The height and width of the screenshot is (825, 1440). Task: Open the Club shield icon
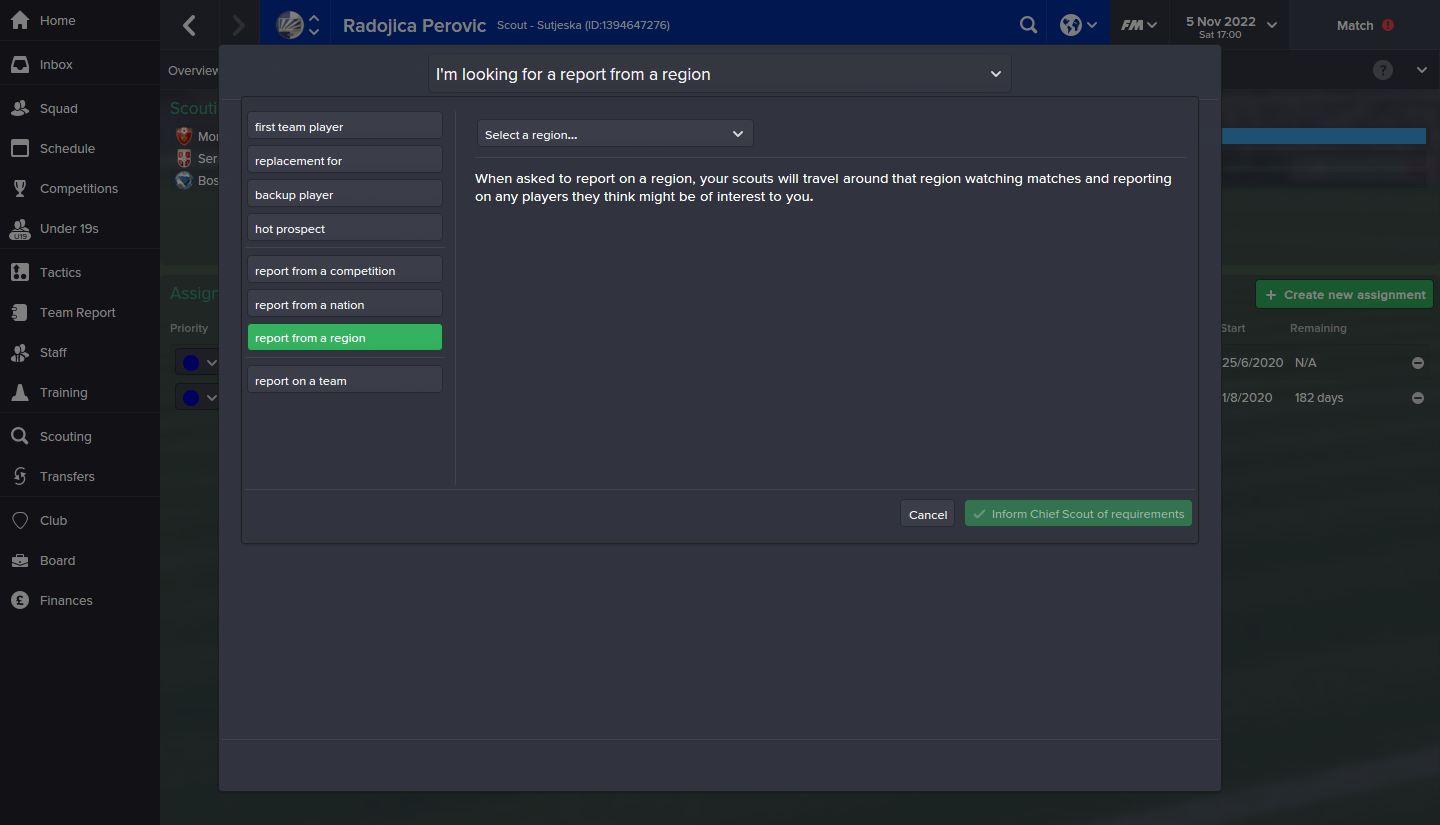(x=20, y=520)
